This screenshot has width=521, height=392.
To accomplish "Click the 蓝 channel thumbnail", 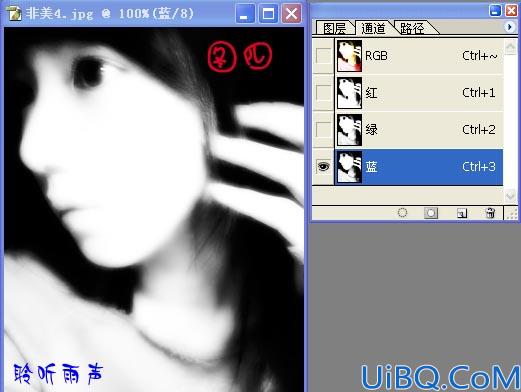I will tap(349, 167).
